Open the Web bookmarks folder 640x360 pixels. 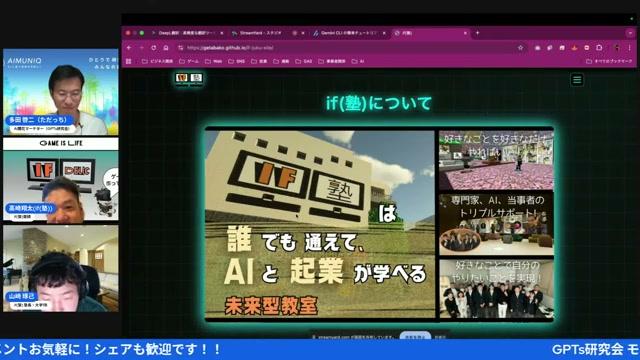pos(213,61)
